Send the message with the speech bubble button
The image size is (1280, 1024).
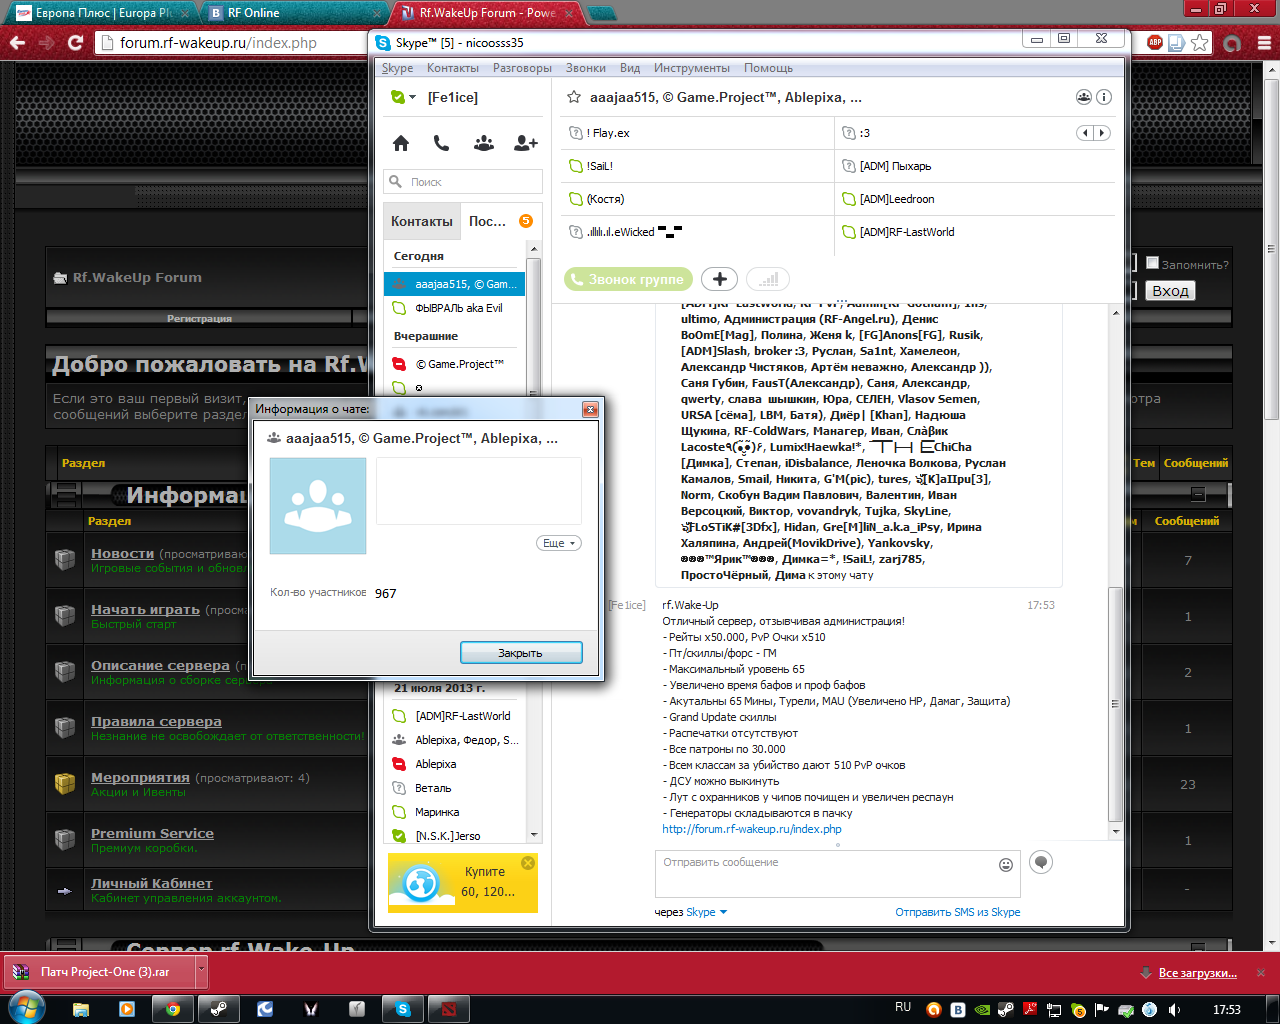(x=1041, y=862)
